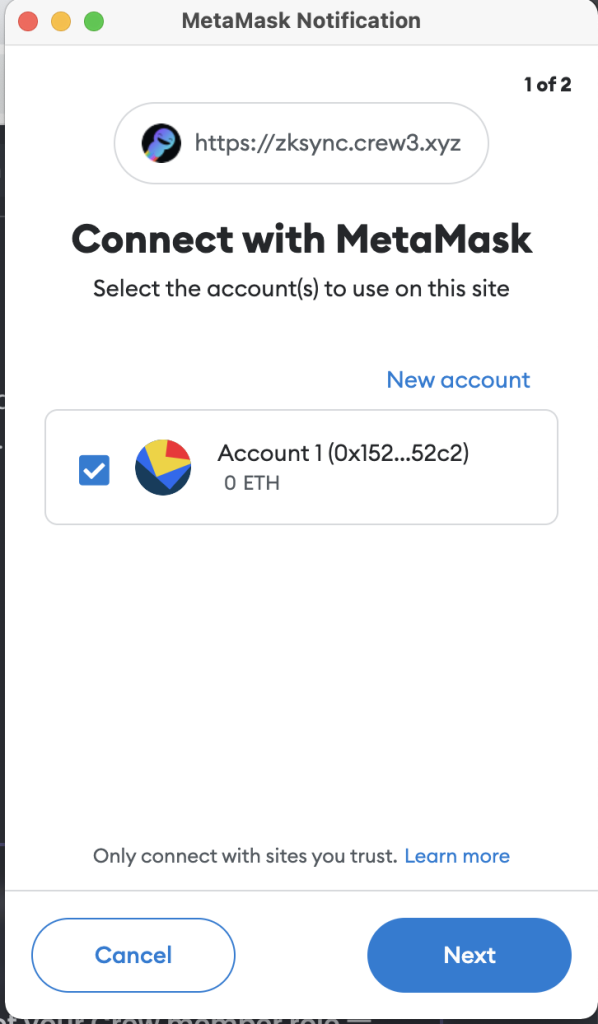Select the Account 1 (0x152...52c2) label
This screenshot has height=1024, width=598.
point(343,453)
